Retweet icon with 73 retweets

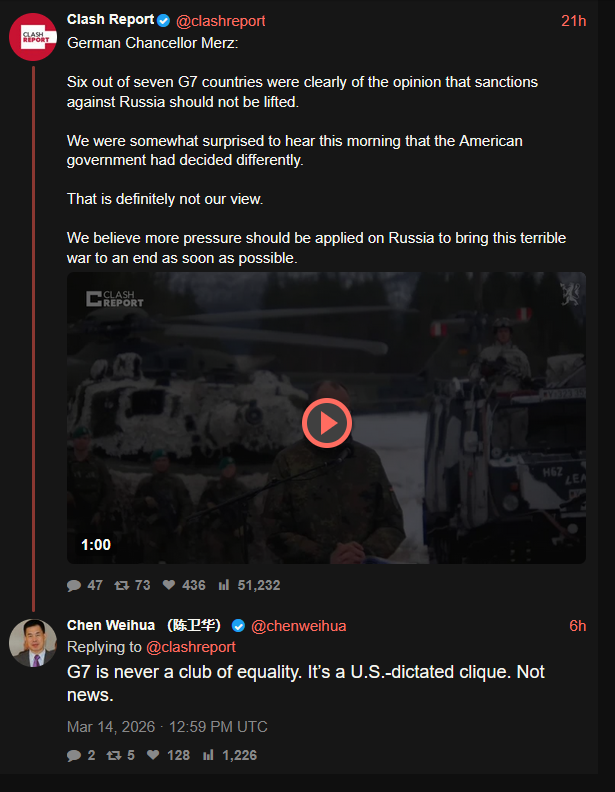pyautogui.click(x=121, y=585)
